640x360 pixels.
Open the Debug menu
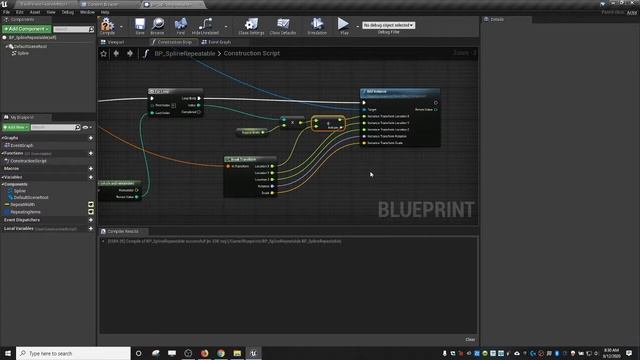tap(67, 12)
